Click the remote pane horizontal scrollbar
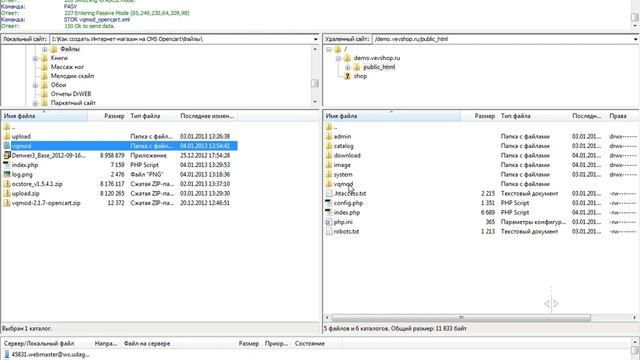 461,318
